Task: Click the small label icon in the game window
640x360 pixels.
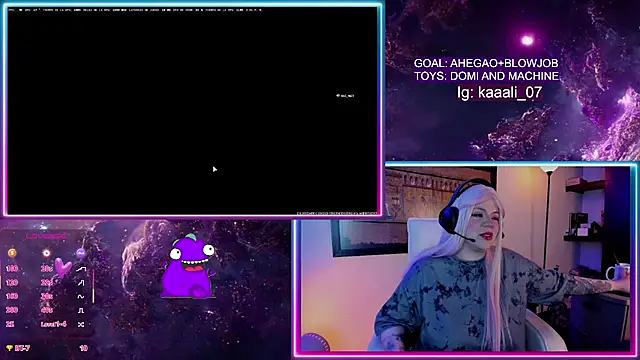Action: (x=345, y=96)
